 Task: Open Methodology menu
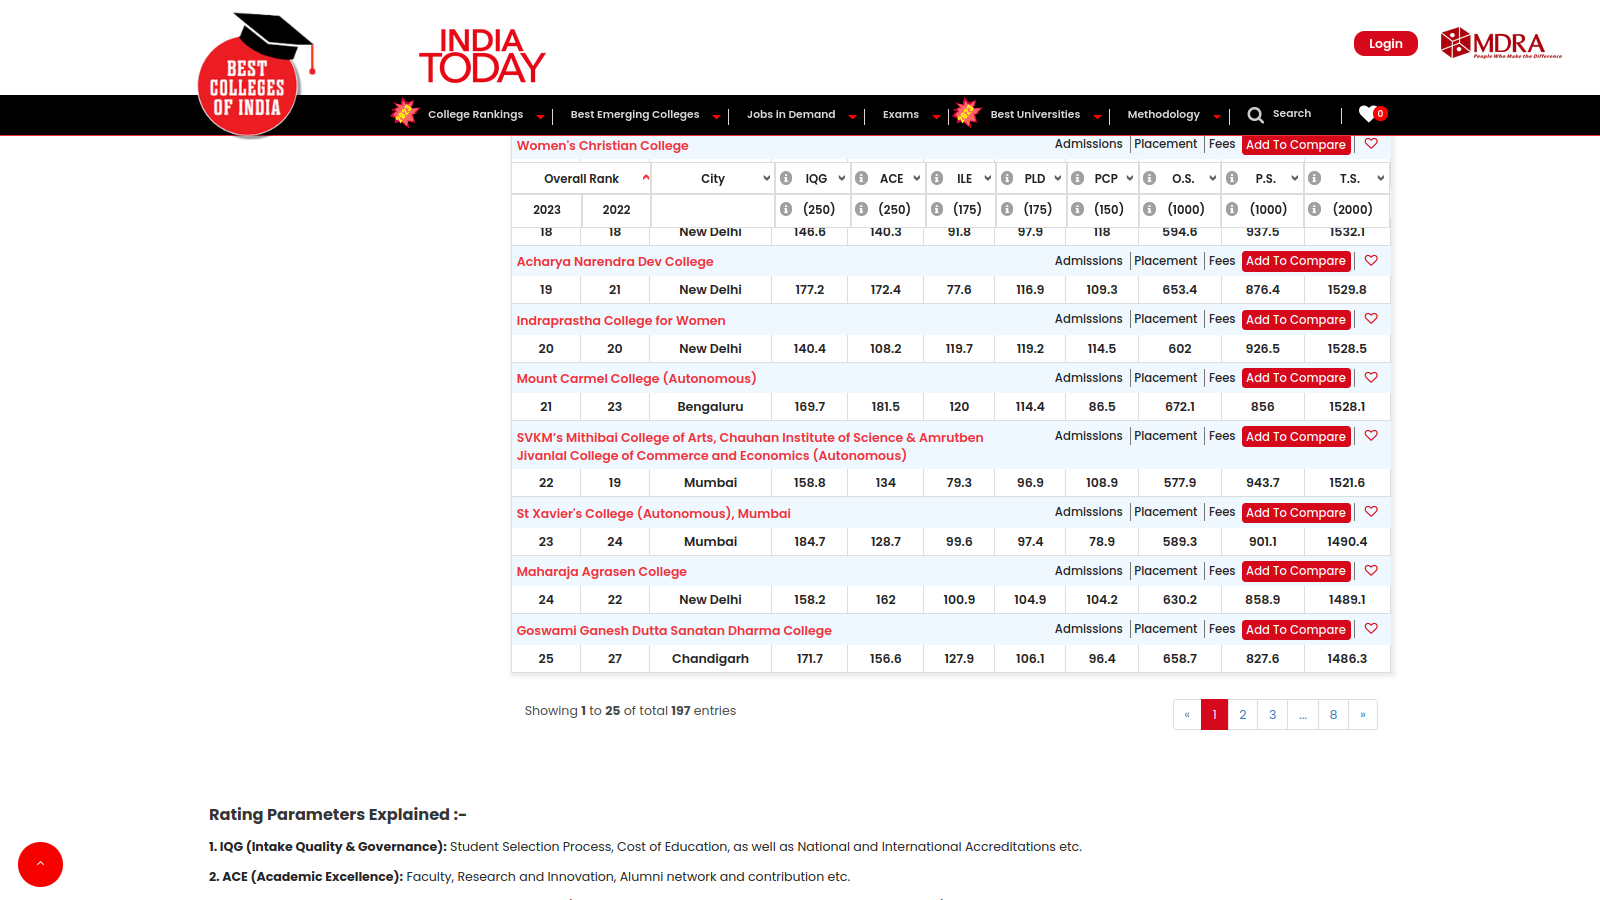point(1164,115)
